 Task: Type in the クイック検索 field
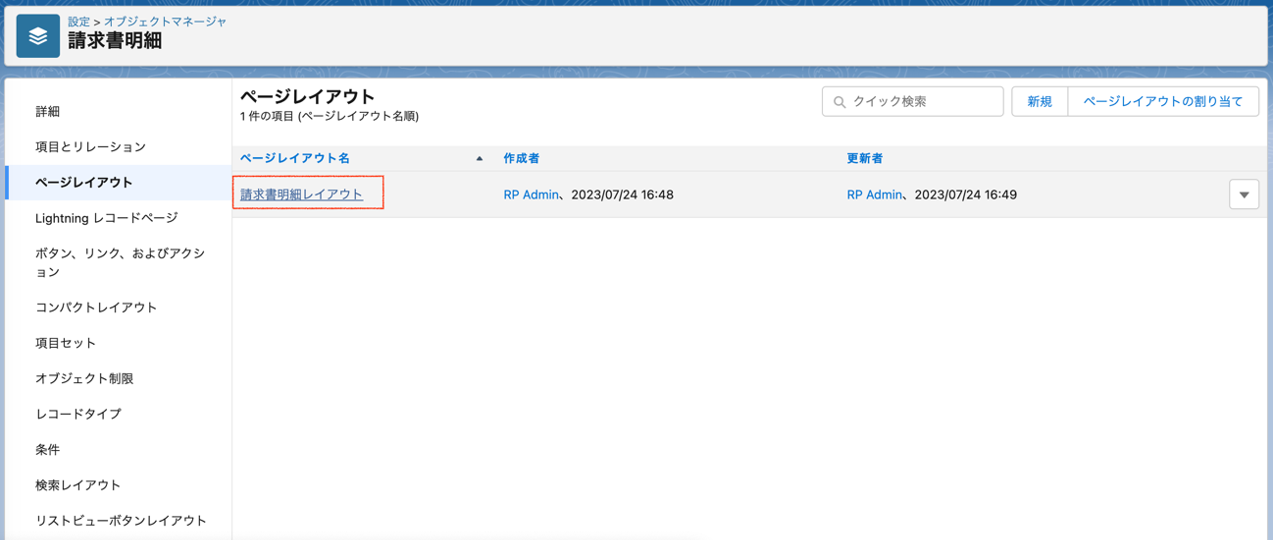(922, 102)
